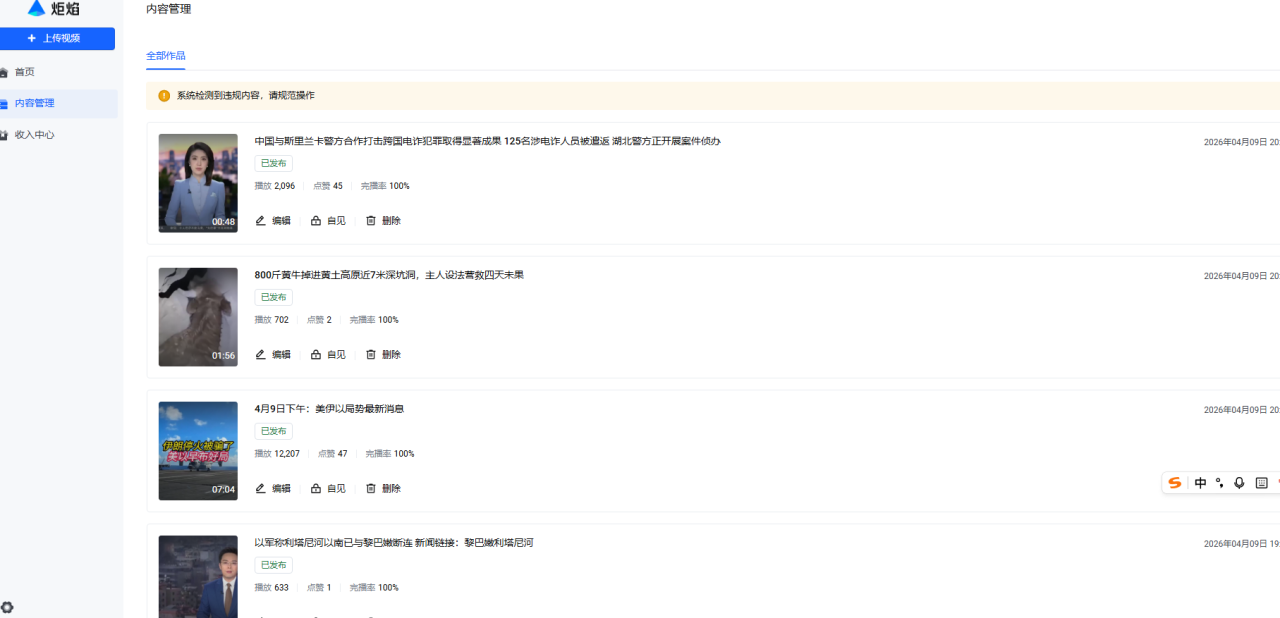
Task: Switch to the 全部作品 tab
Action: (165, 56)
